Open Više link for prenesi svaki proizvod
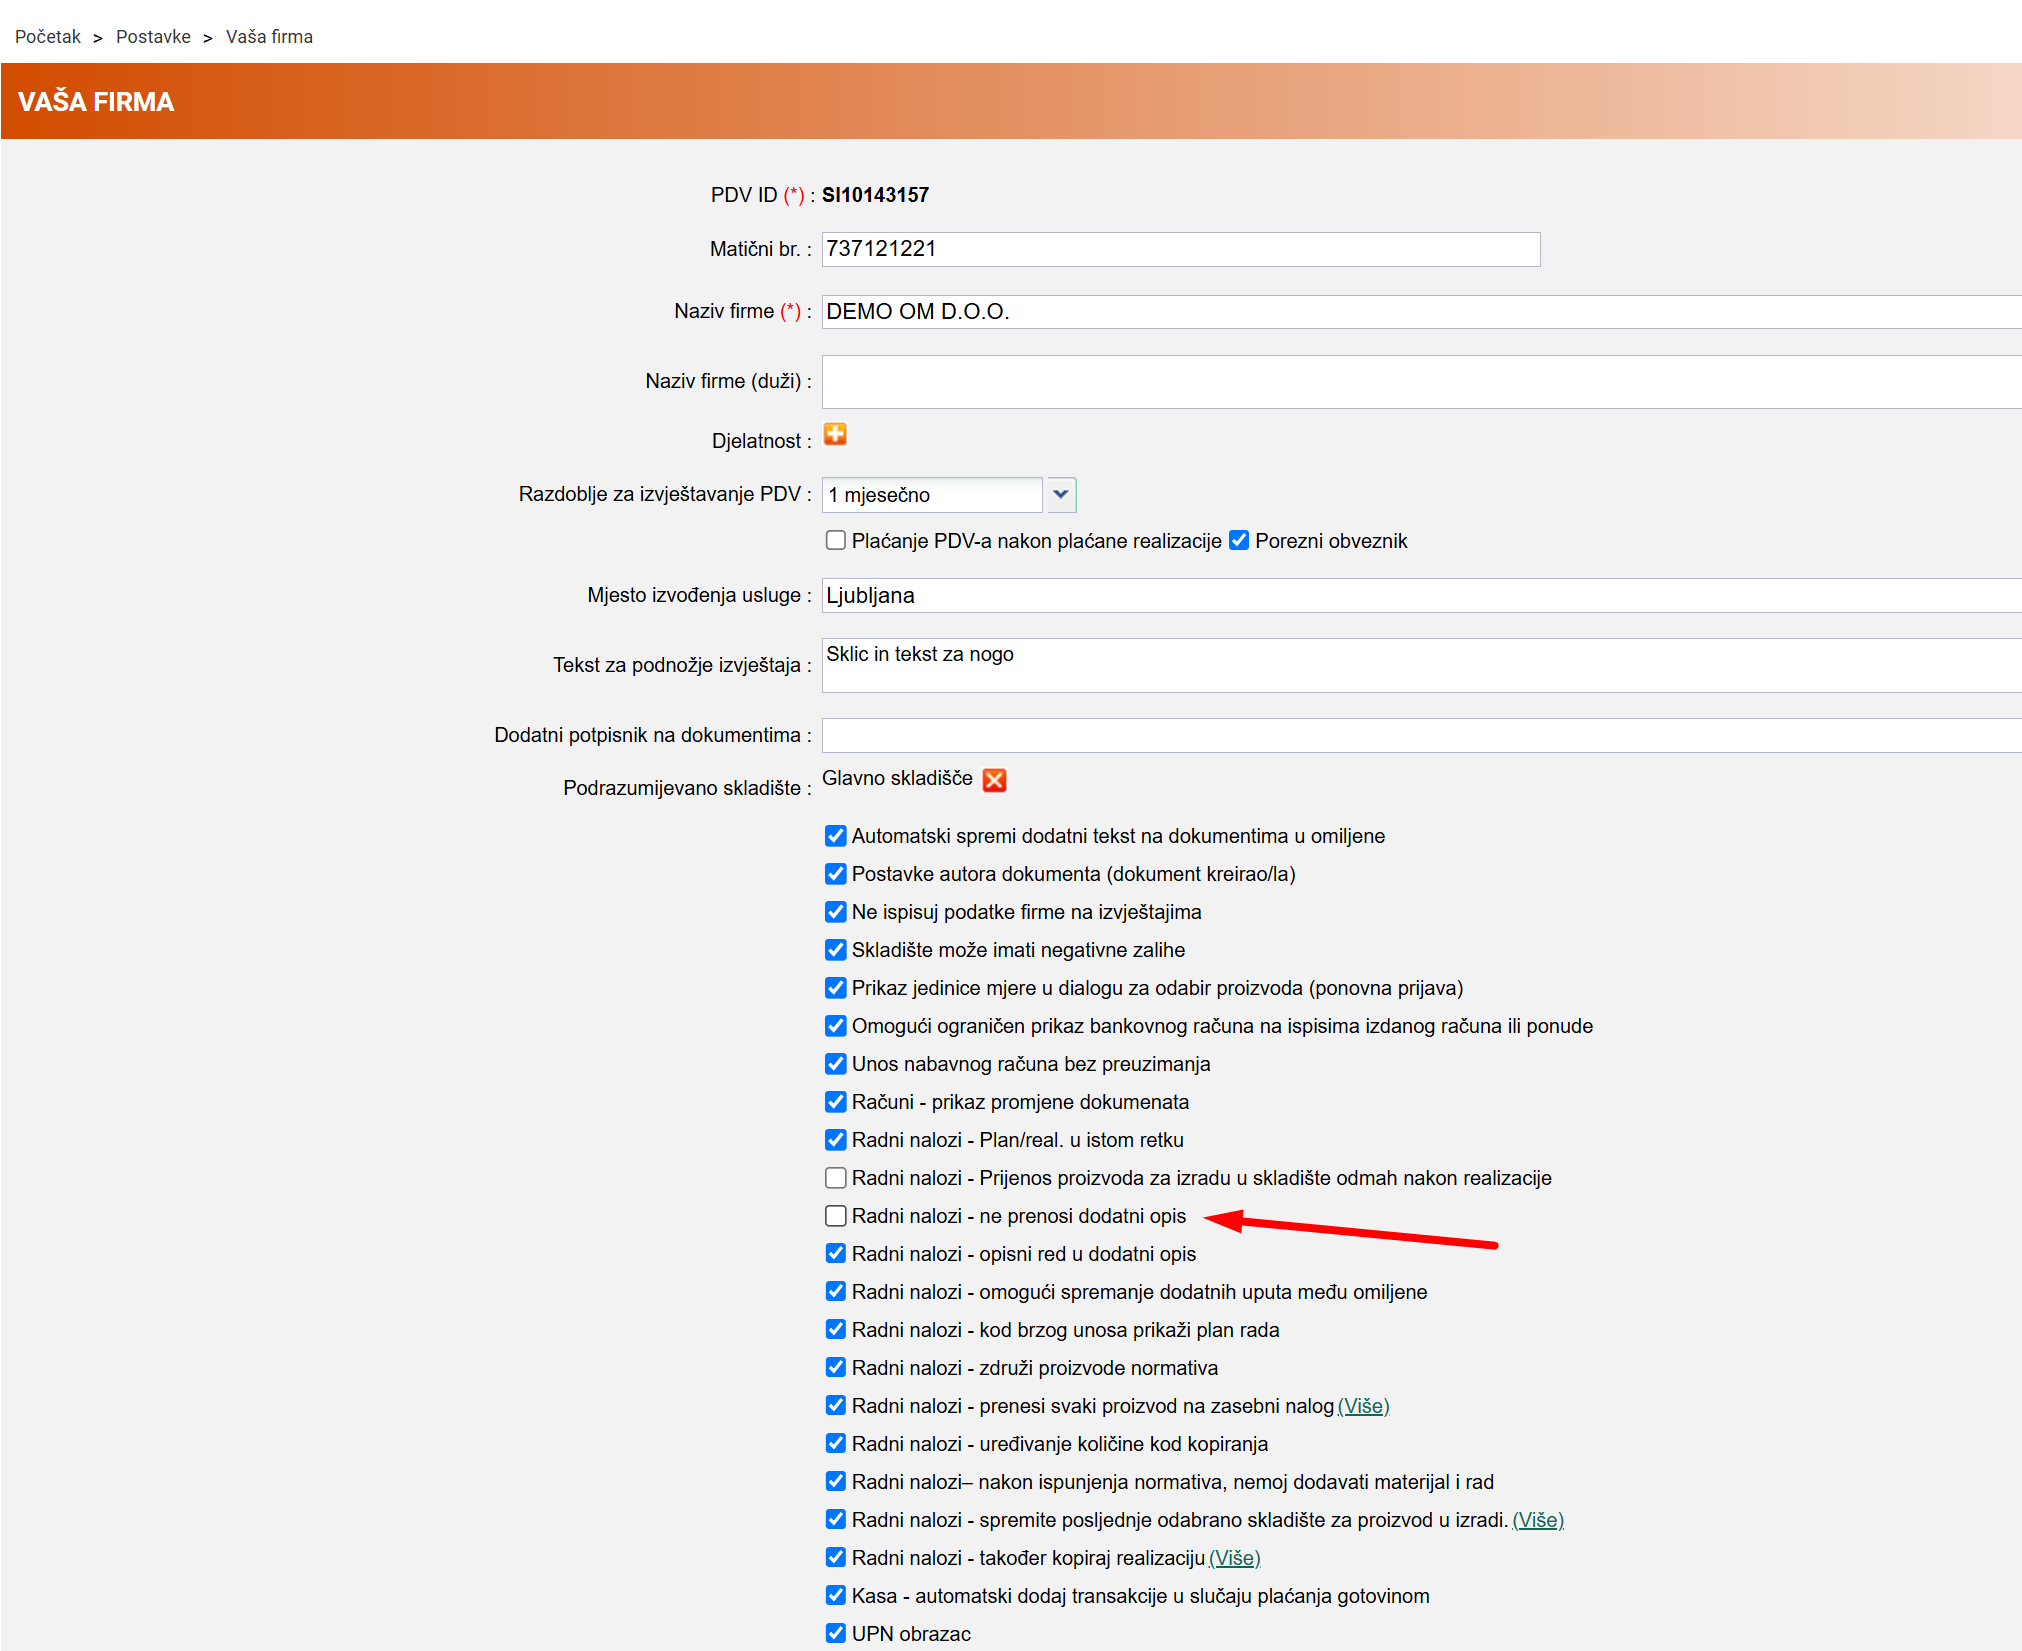 (x=1364, y=1406)
